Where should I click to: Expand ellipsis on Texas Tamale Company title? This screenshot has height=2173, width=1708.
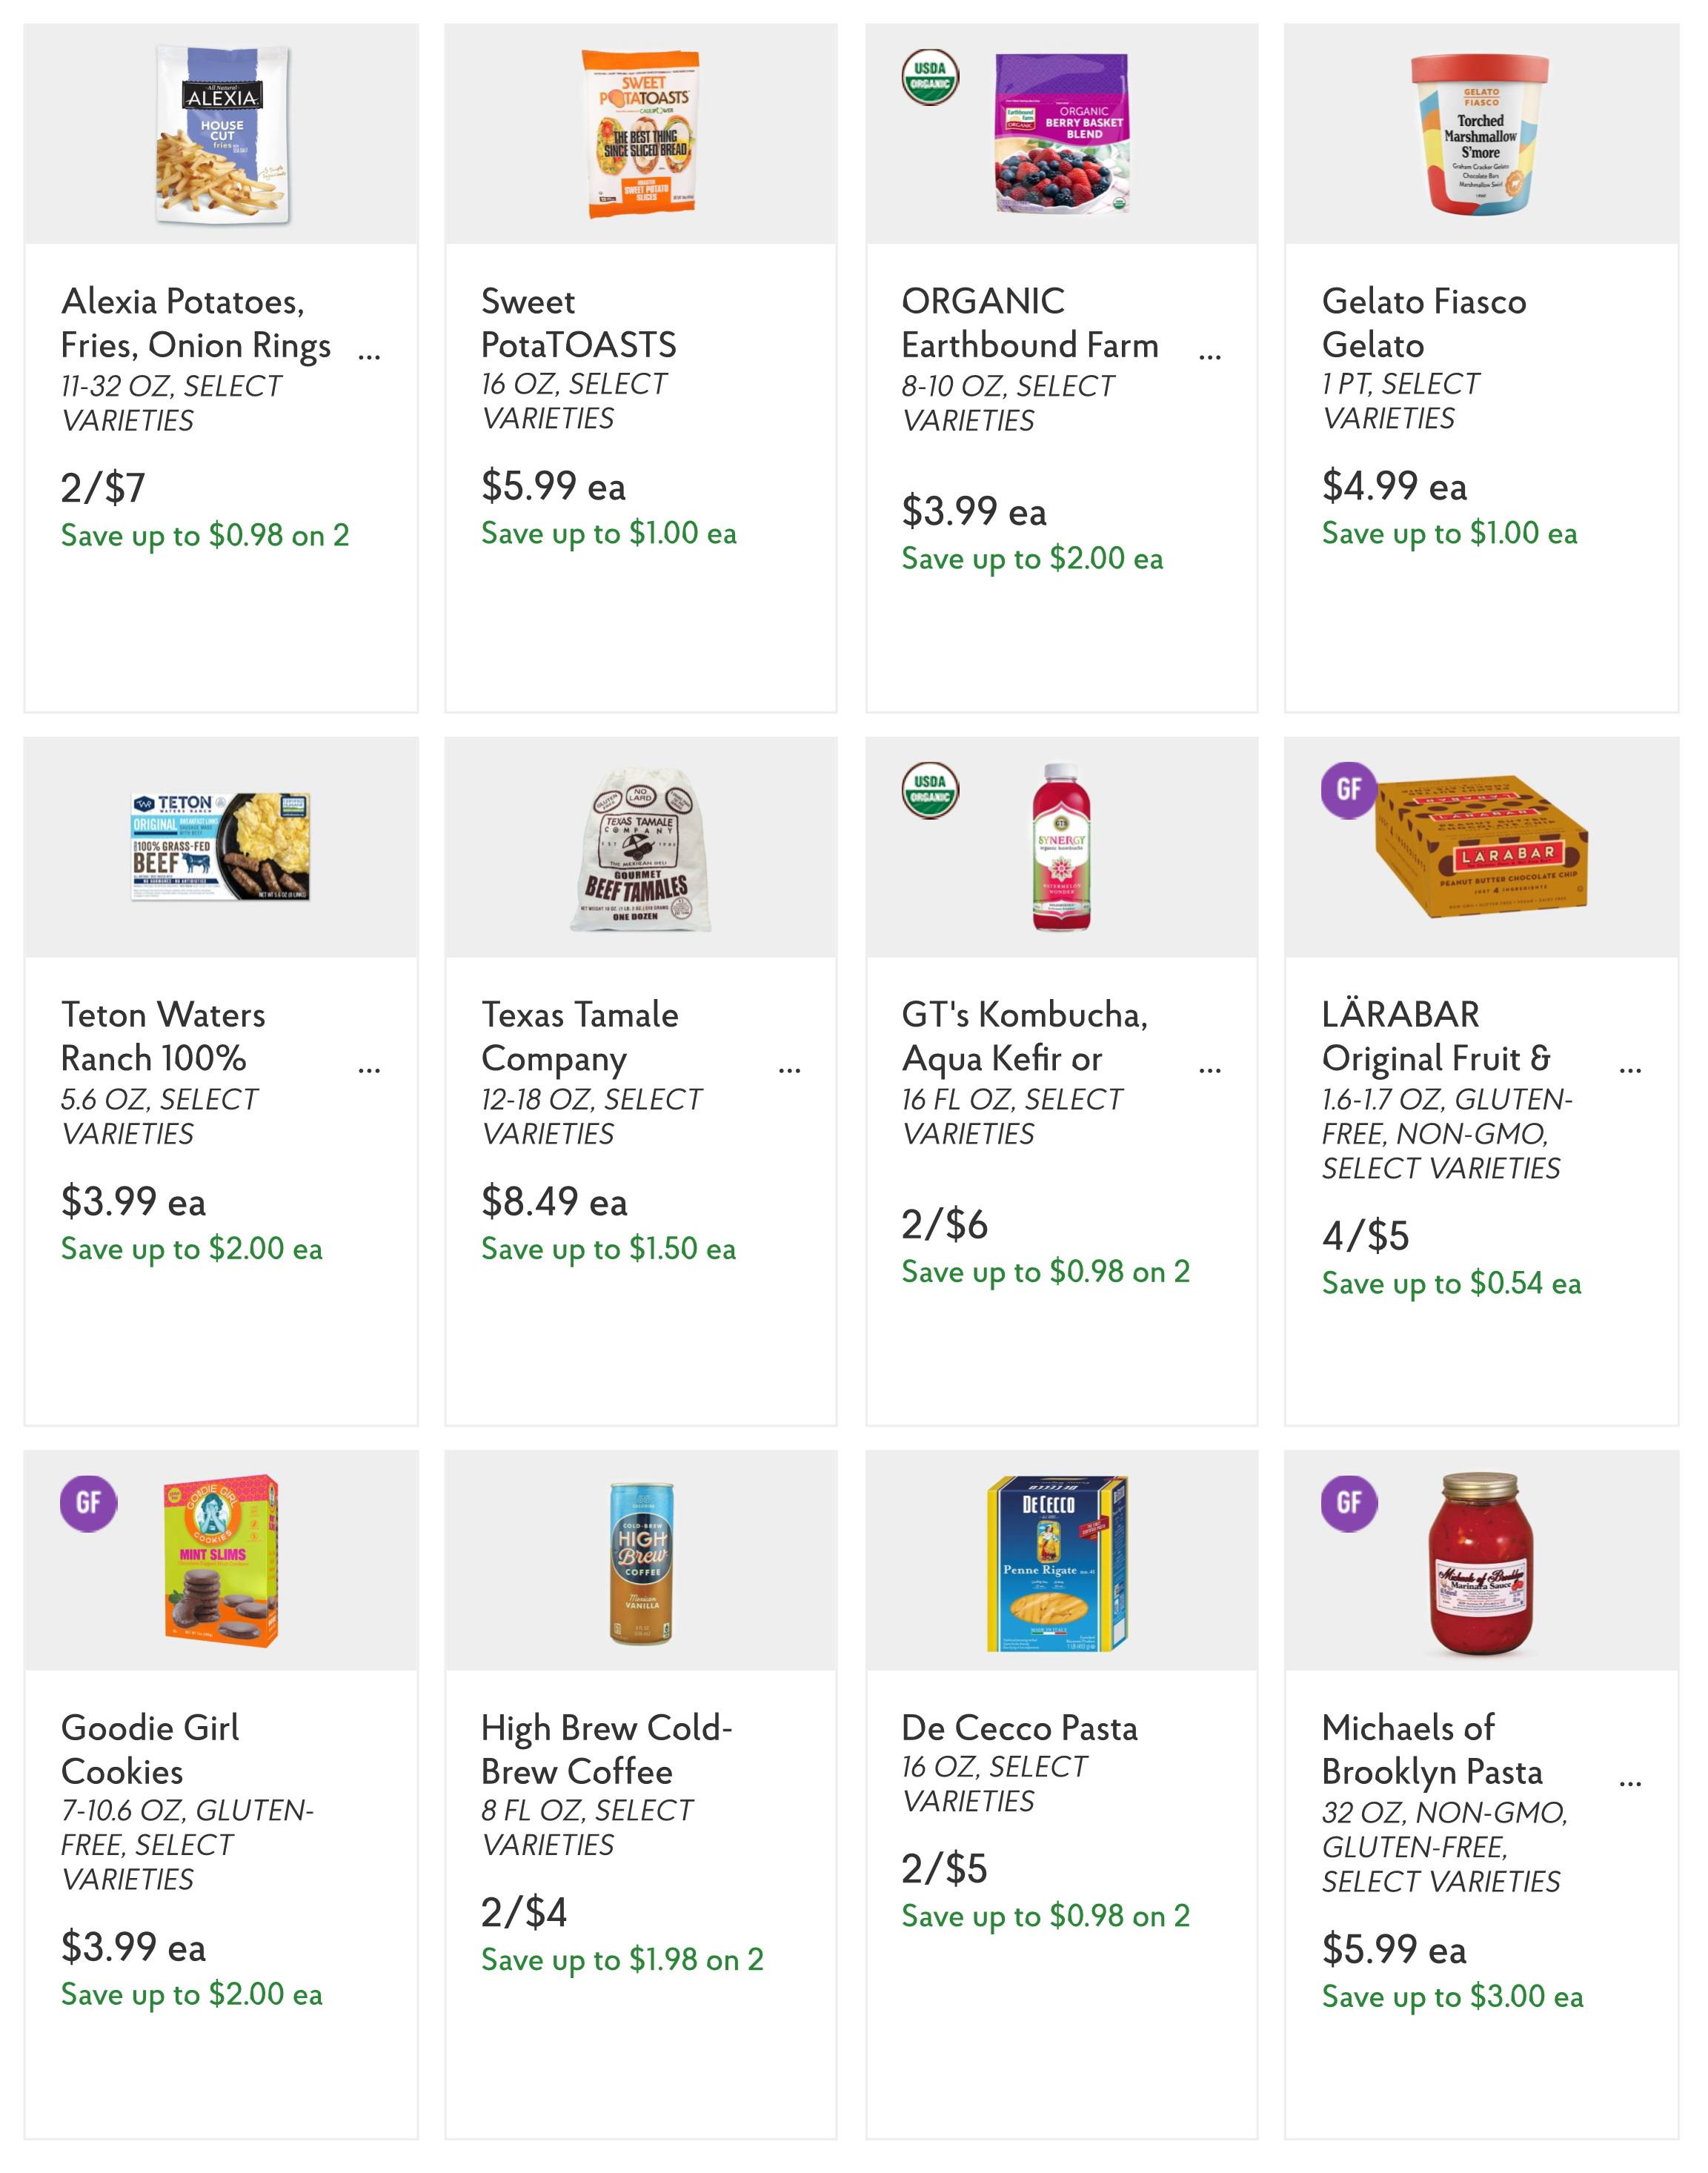coord(789,1069)
